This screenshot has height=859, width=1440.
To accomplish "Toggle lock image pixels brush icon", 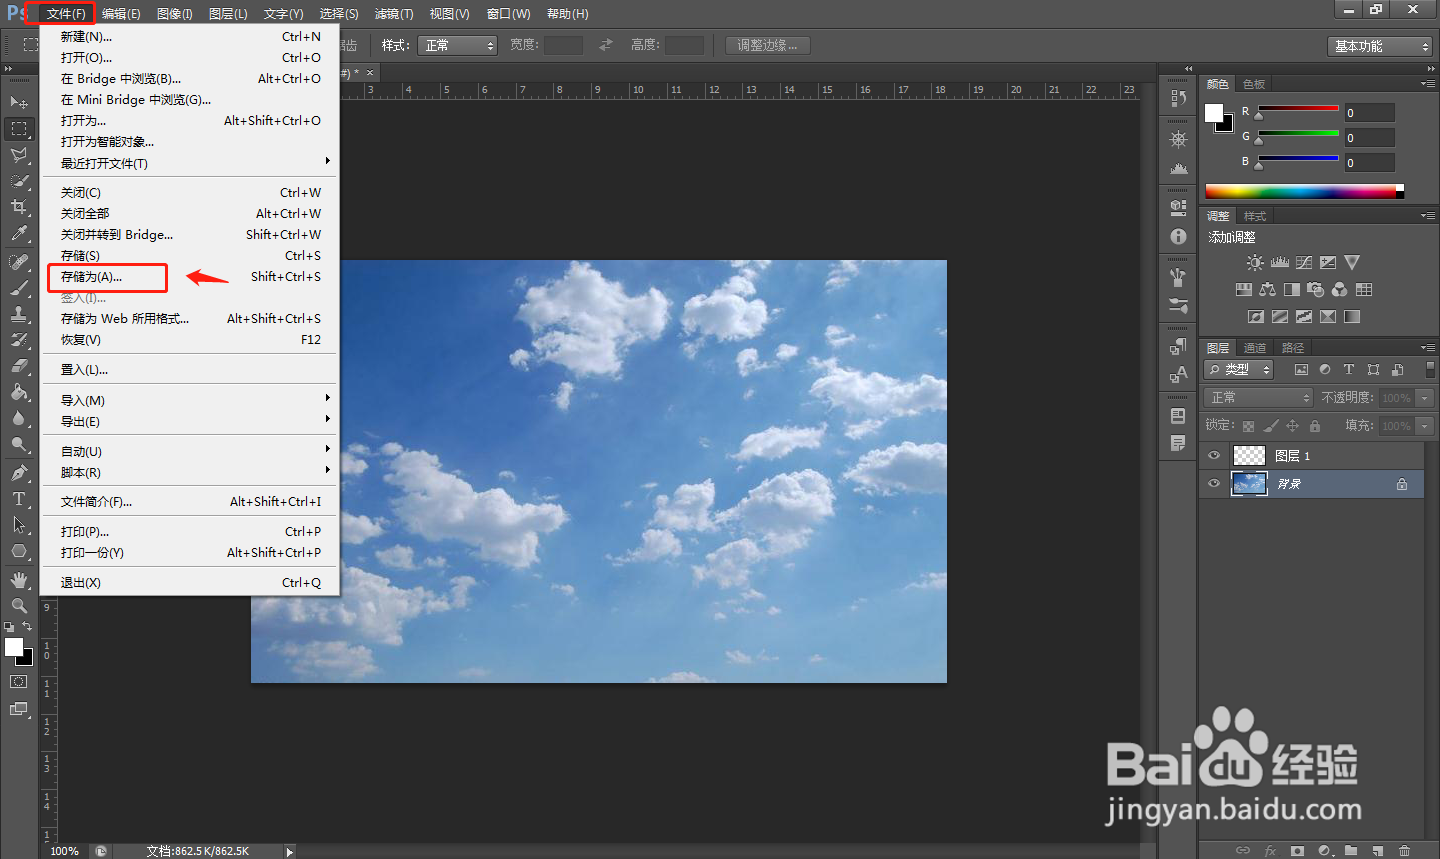I will pos(1271,426).
